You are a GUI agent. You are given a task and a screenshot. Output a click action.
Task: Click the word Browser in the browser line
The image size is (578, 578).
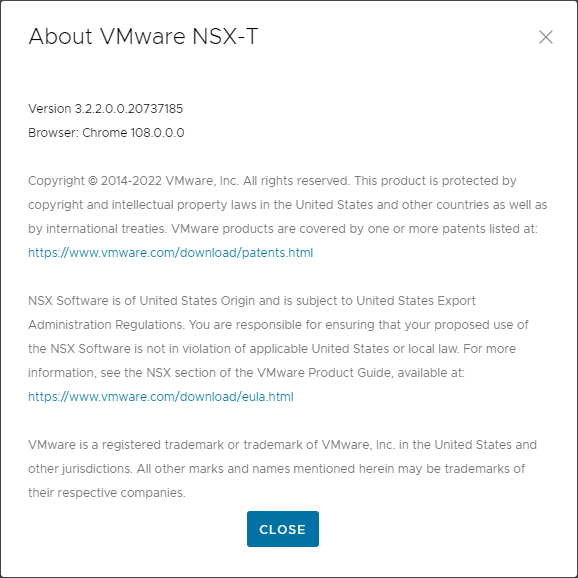click(x=53, y=133)
